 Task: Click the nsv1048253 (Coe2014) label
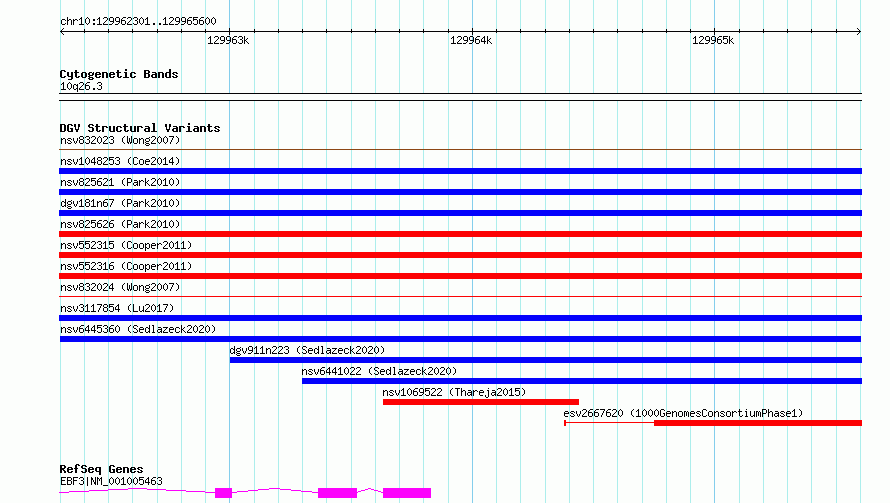tap(120, 161)
